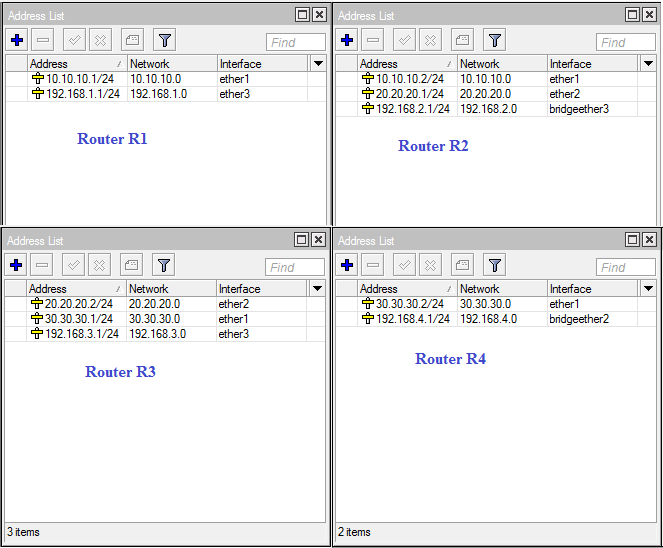Enable address checkmark in Router R3 window
The height and width of the screenshot is (548, 663).
pyautogui.click(x=74, y=265)
